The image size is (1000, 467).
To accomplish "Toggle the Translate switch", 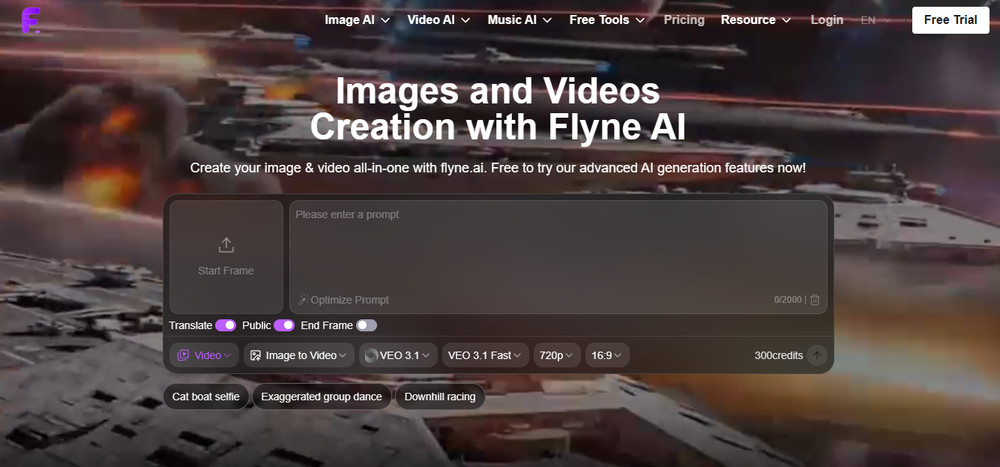I will pos(226,325).
